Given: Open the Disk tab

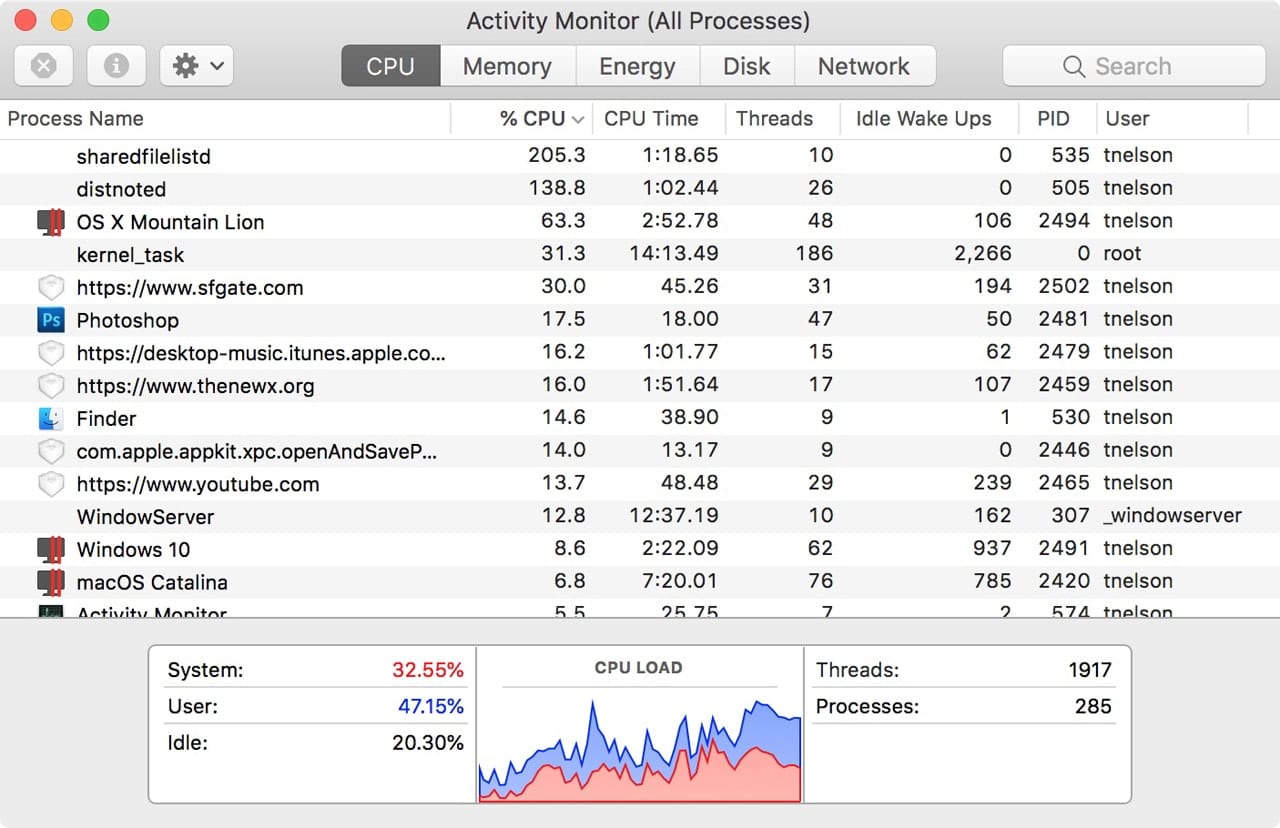Looking at the screenshot, I should pyautogui.click(x=746, y=66).
